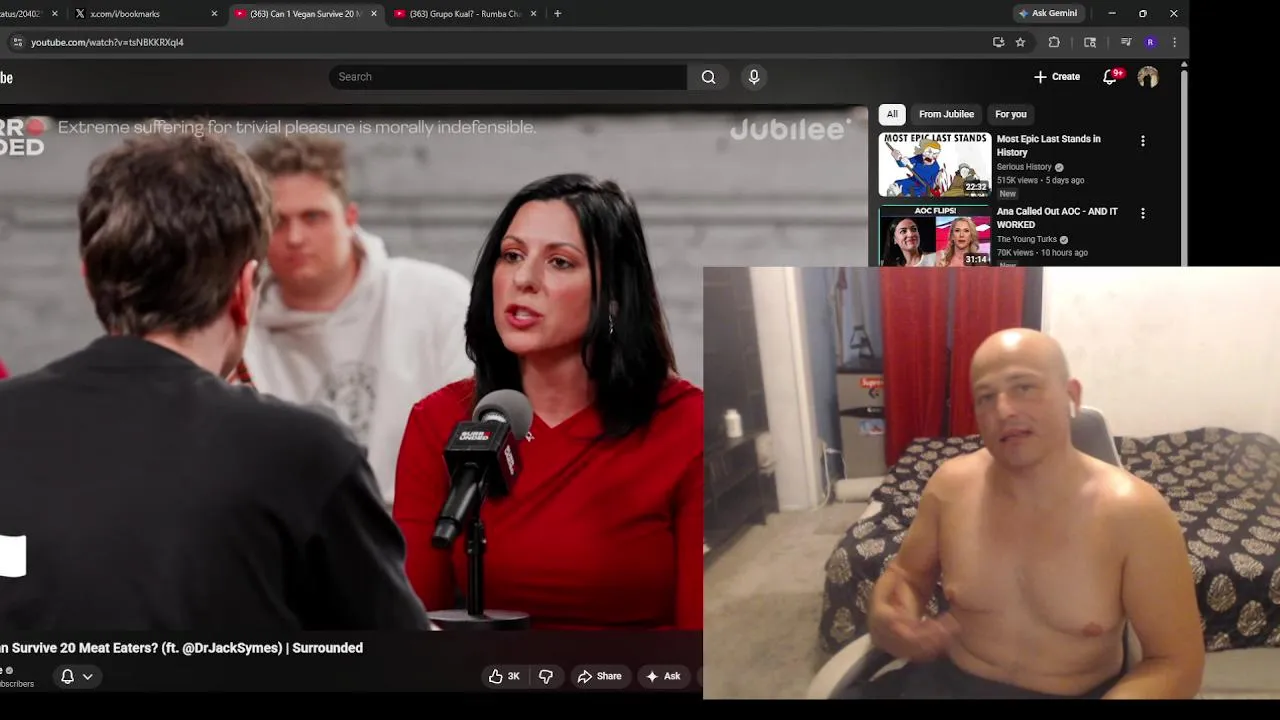This screenshot has height=720, width=1280.
Task: Open the Chrome media controls icon
Action: pyautogui.click(x=1126, y=42)
